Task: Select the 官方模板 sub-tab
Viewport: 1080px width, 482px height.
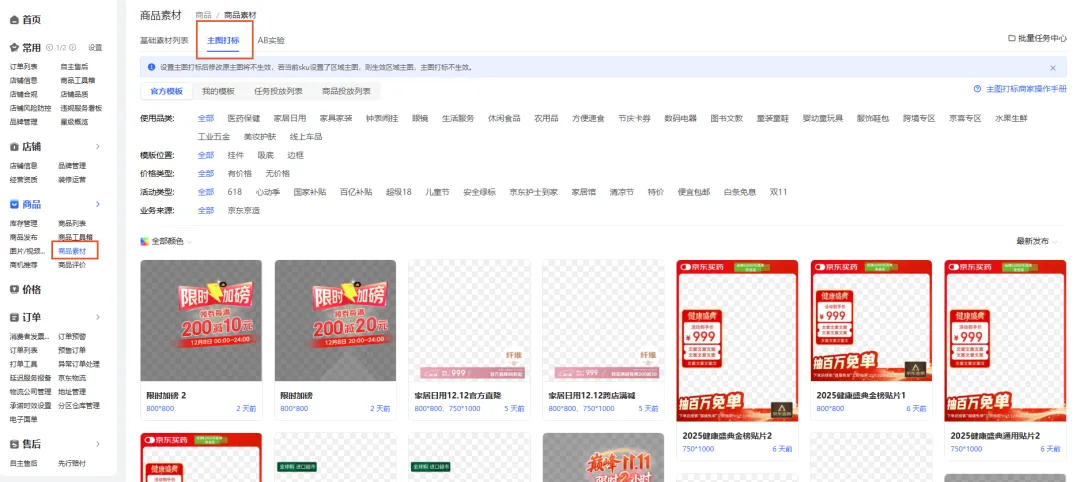Action: [167, 91]
